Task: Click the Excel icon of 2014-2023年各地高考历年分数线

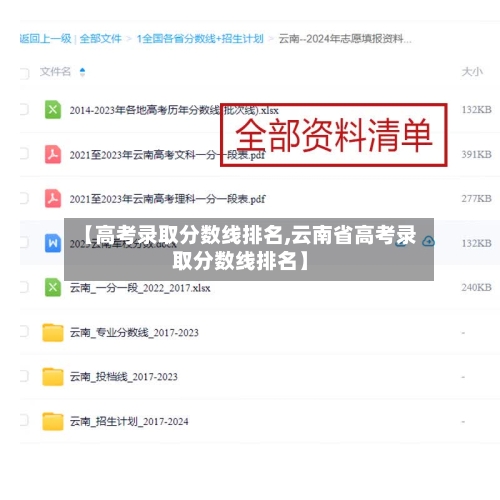Action: pos(53,109)
